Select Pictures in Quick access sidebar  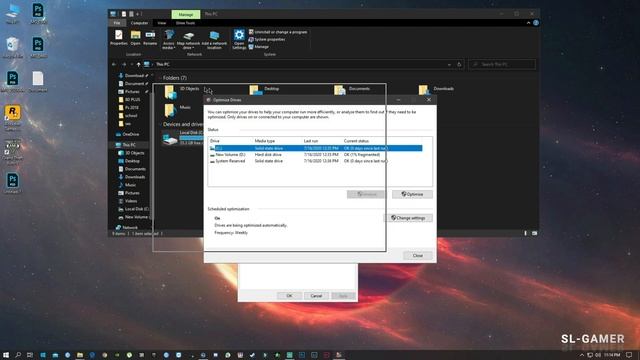[132, 92]
